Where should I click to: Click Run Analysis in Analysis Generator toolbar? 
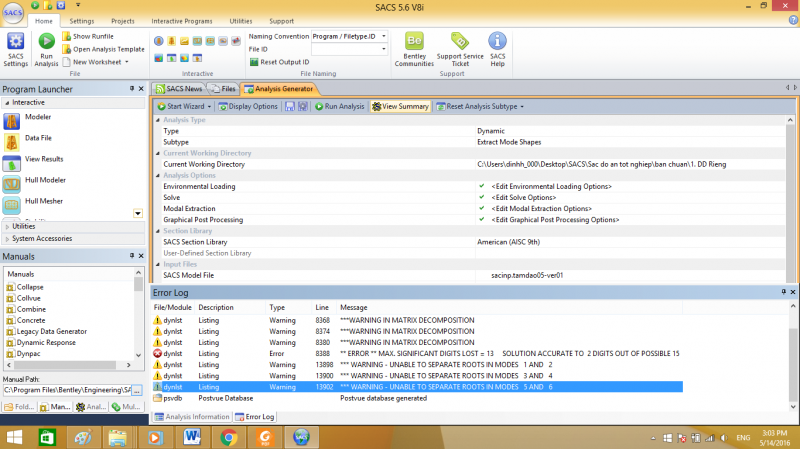[339, 106]
